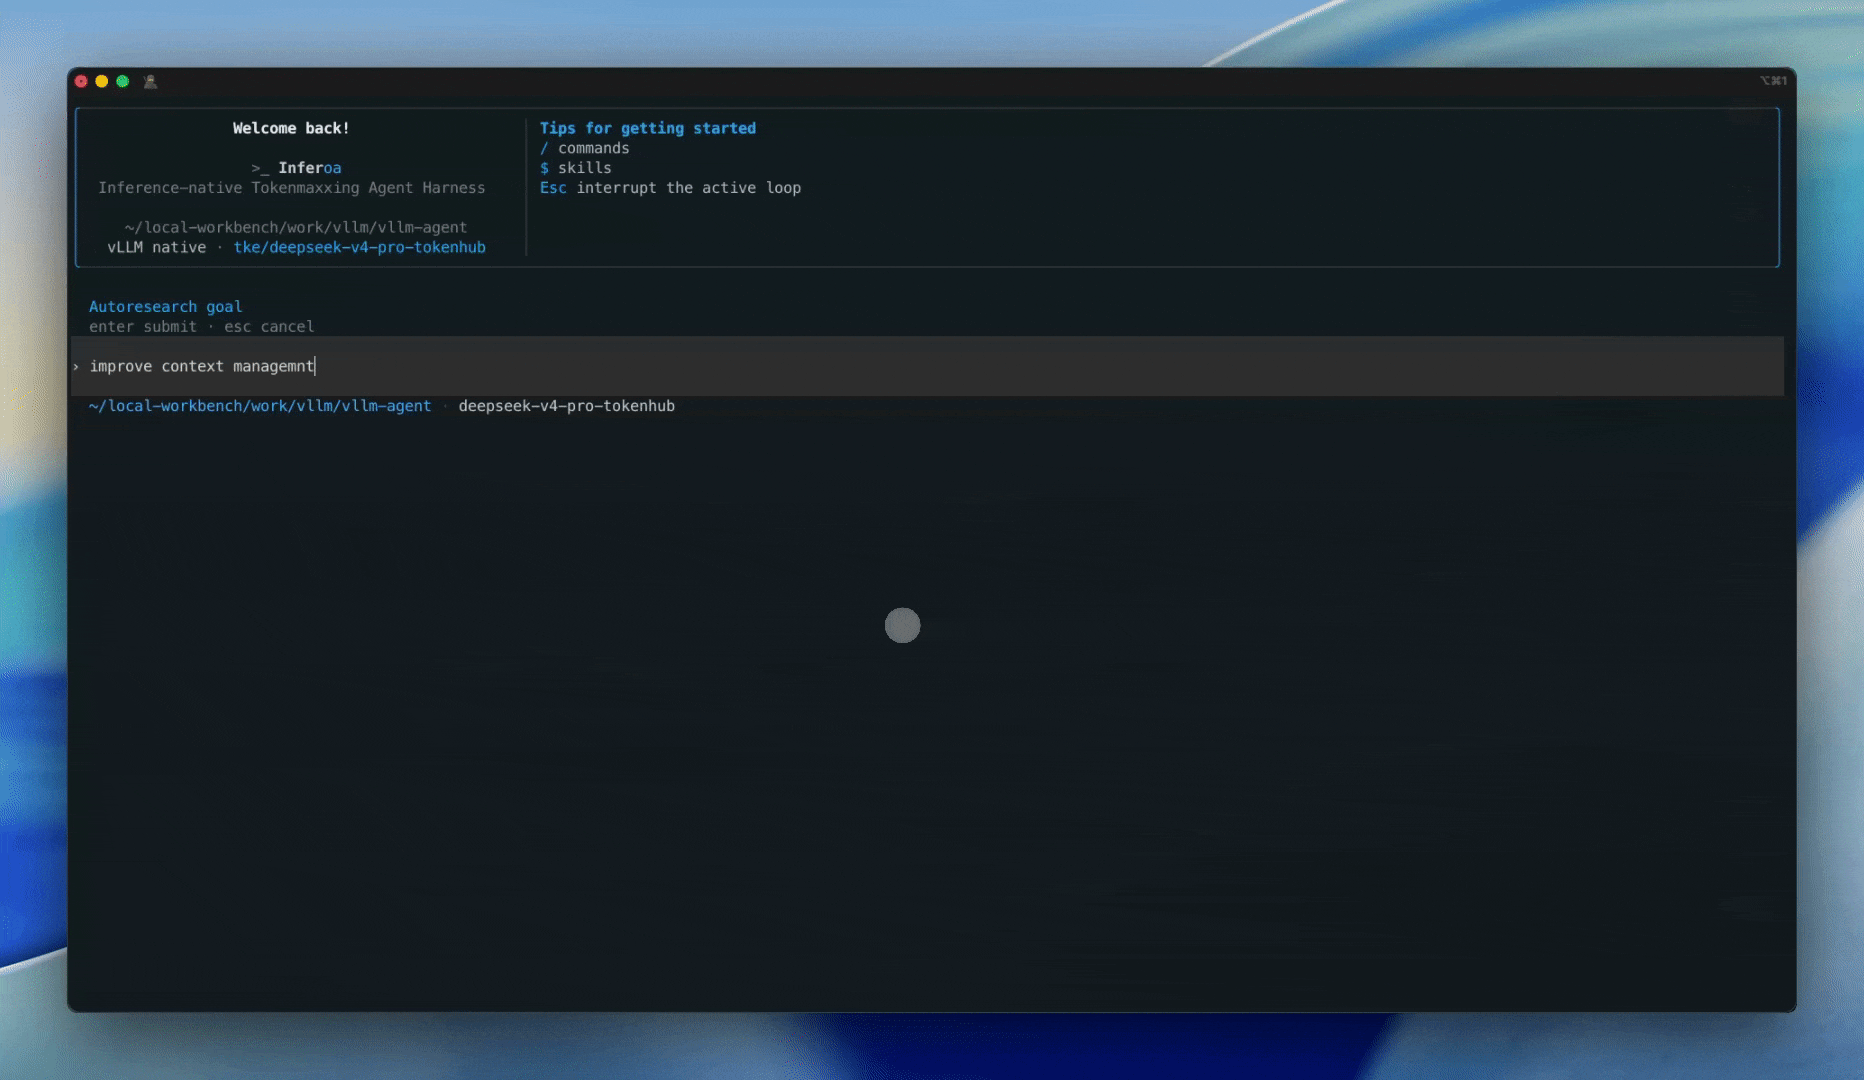Click the workbench path in welcome box
Viewport: 1864px width, 1080px height.
click(x=296, y=228)
